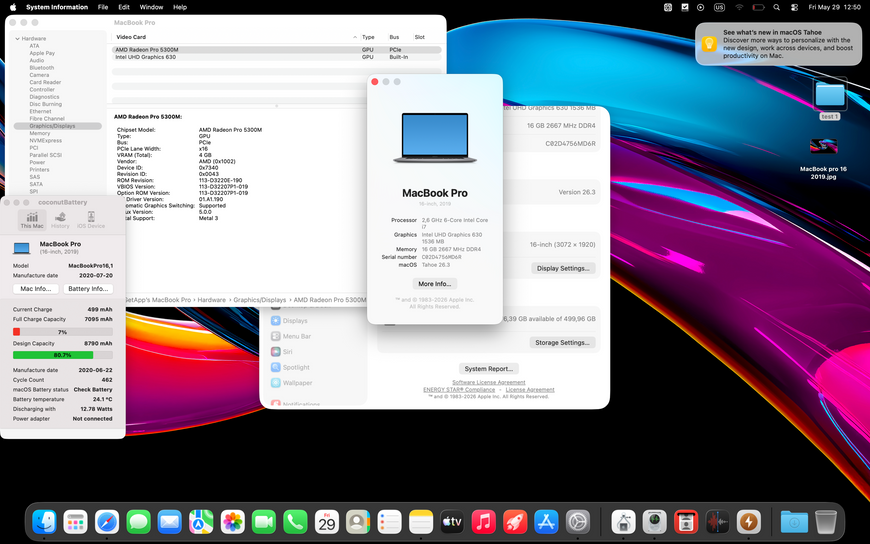Image resolution: width=870 pixels, height=544 pixels.
Task: Open Storage Settings... button
Action: [x=562, y=342]
